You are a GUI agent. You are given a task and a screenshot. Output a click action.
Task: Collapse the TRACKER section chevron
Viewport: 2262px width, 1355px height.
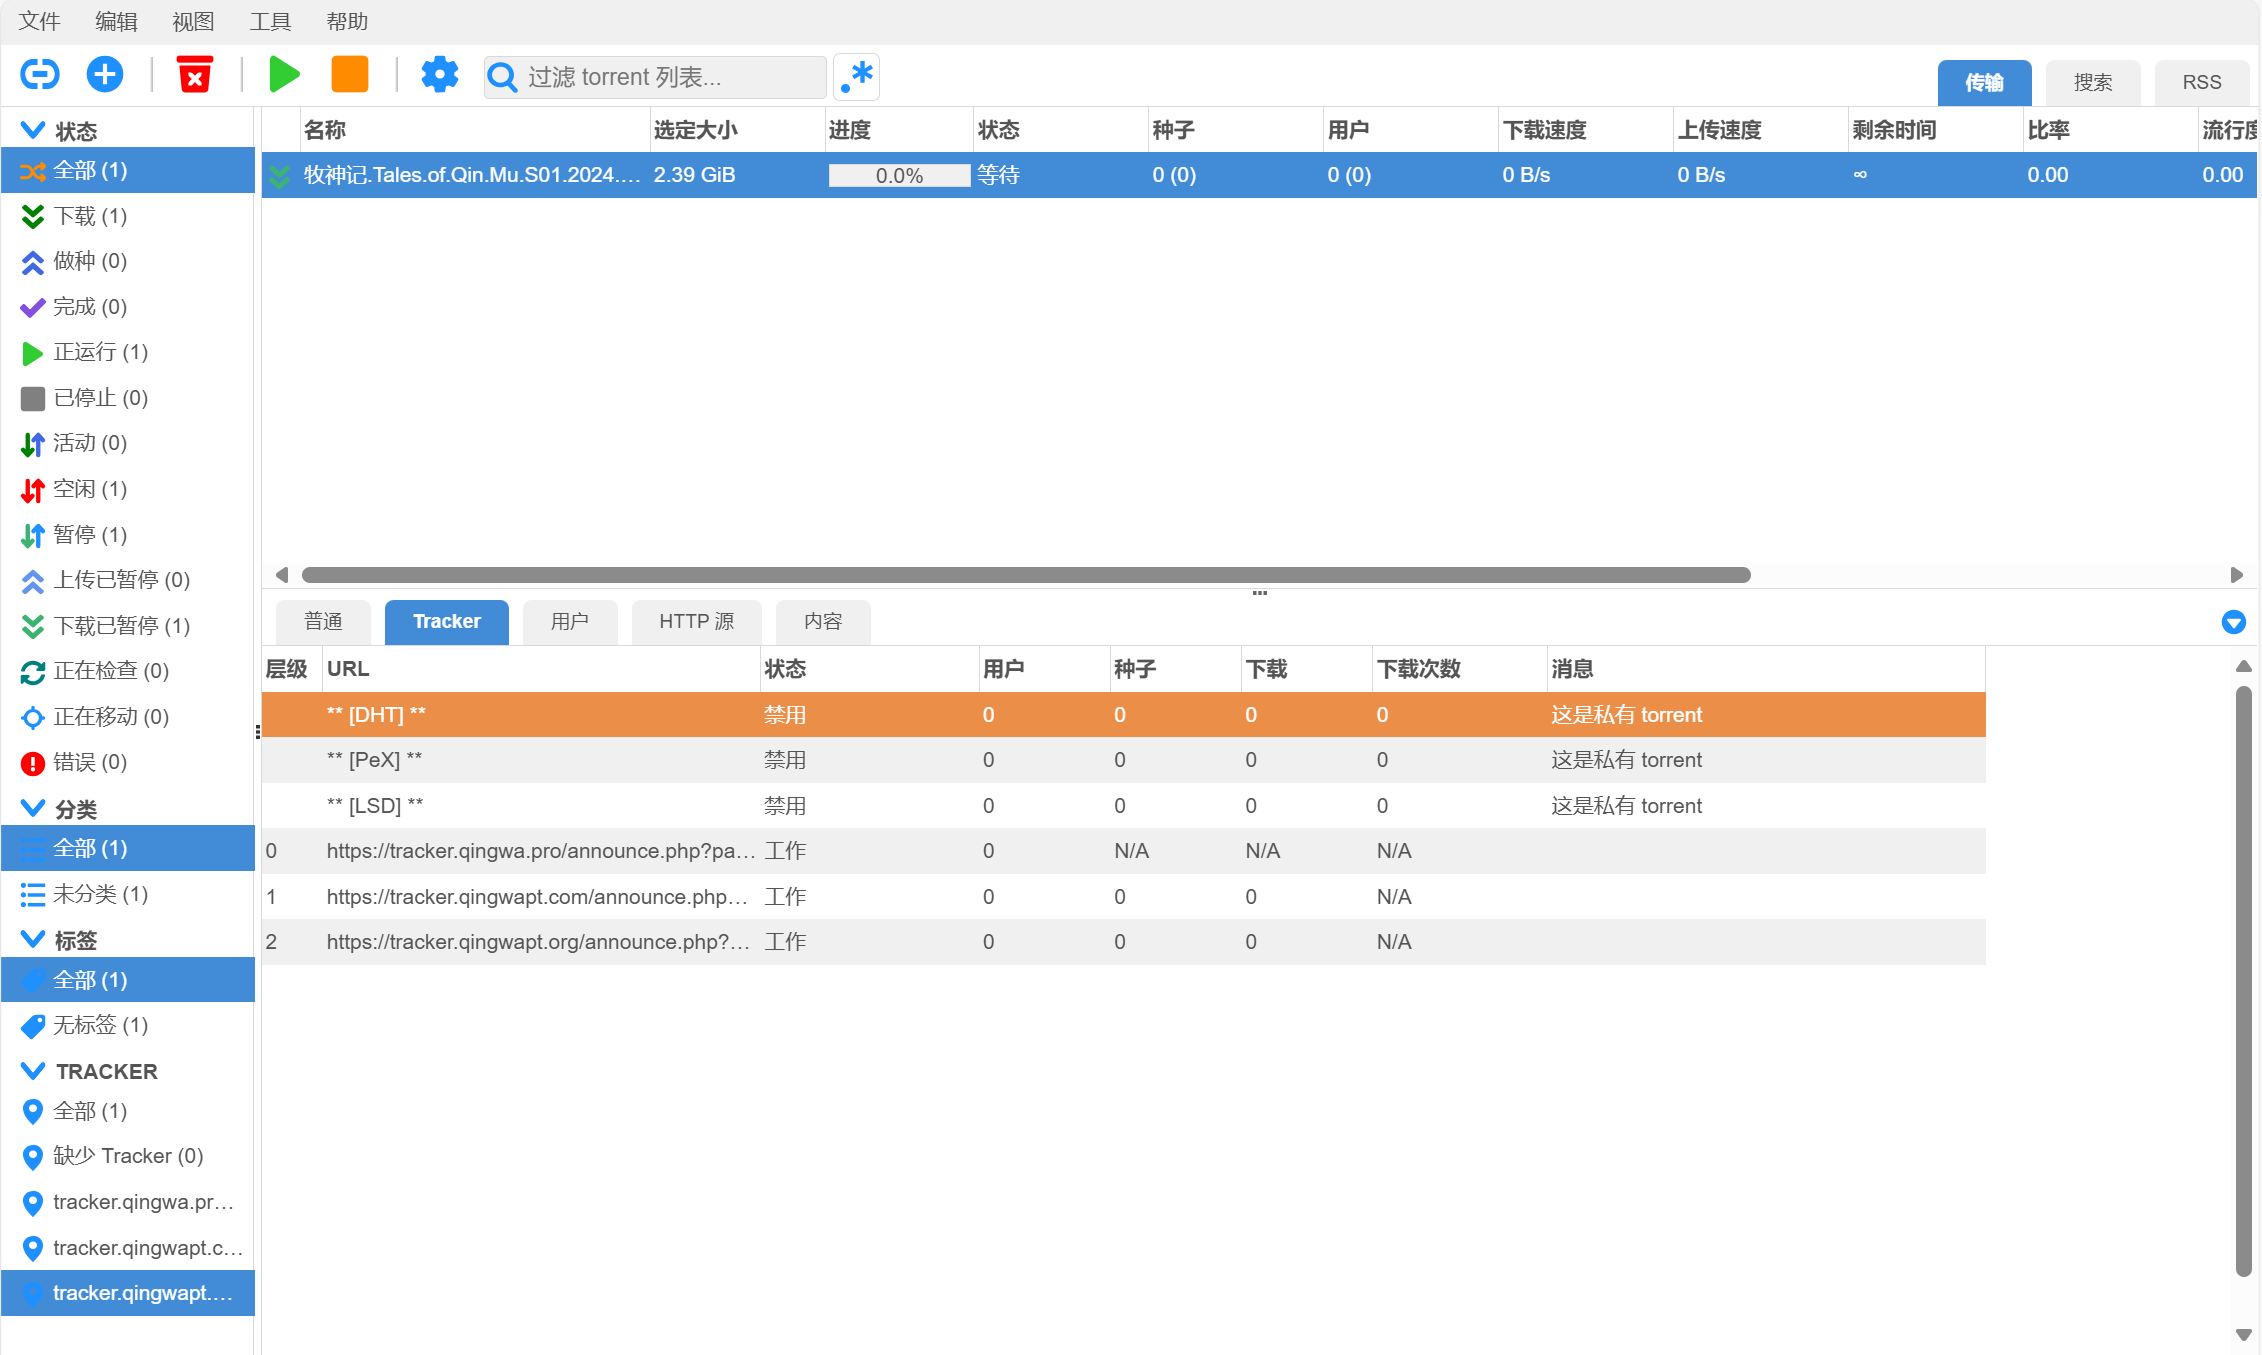tap(33, 1071)
